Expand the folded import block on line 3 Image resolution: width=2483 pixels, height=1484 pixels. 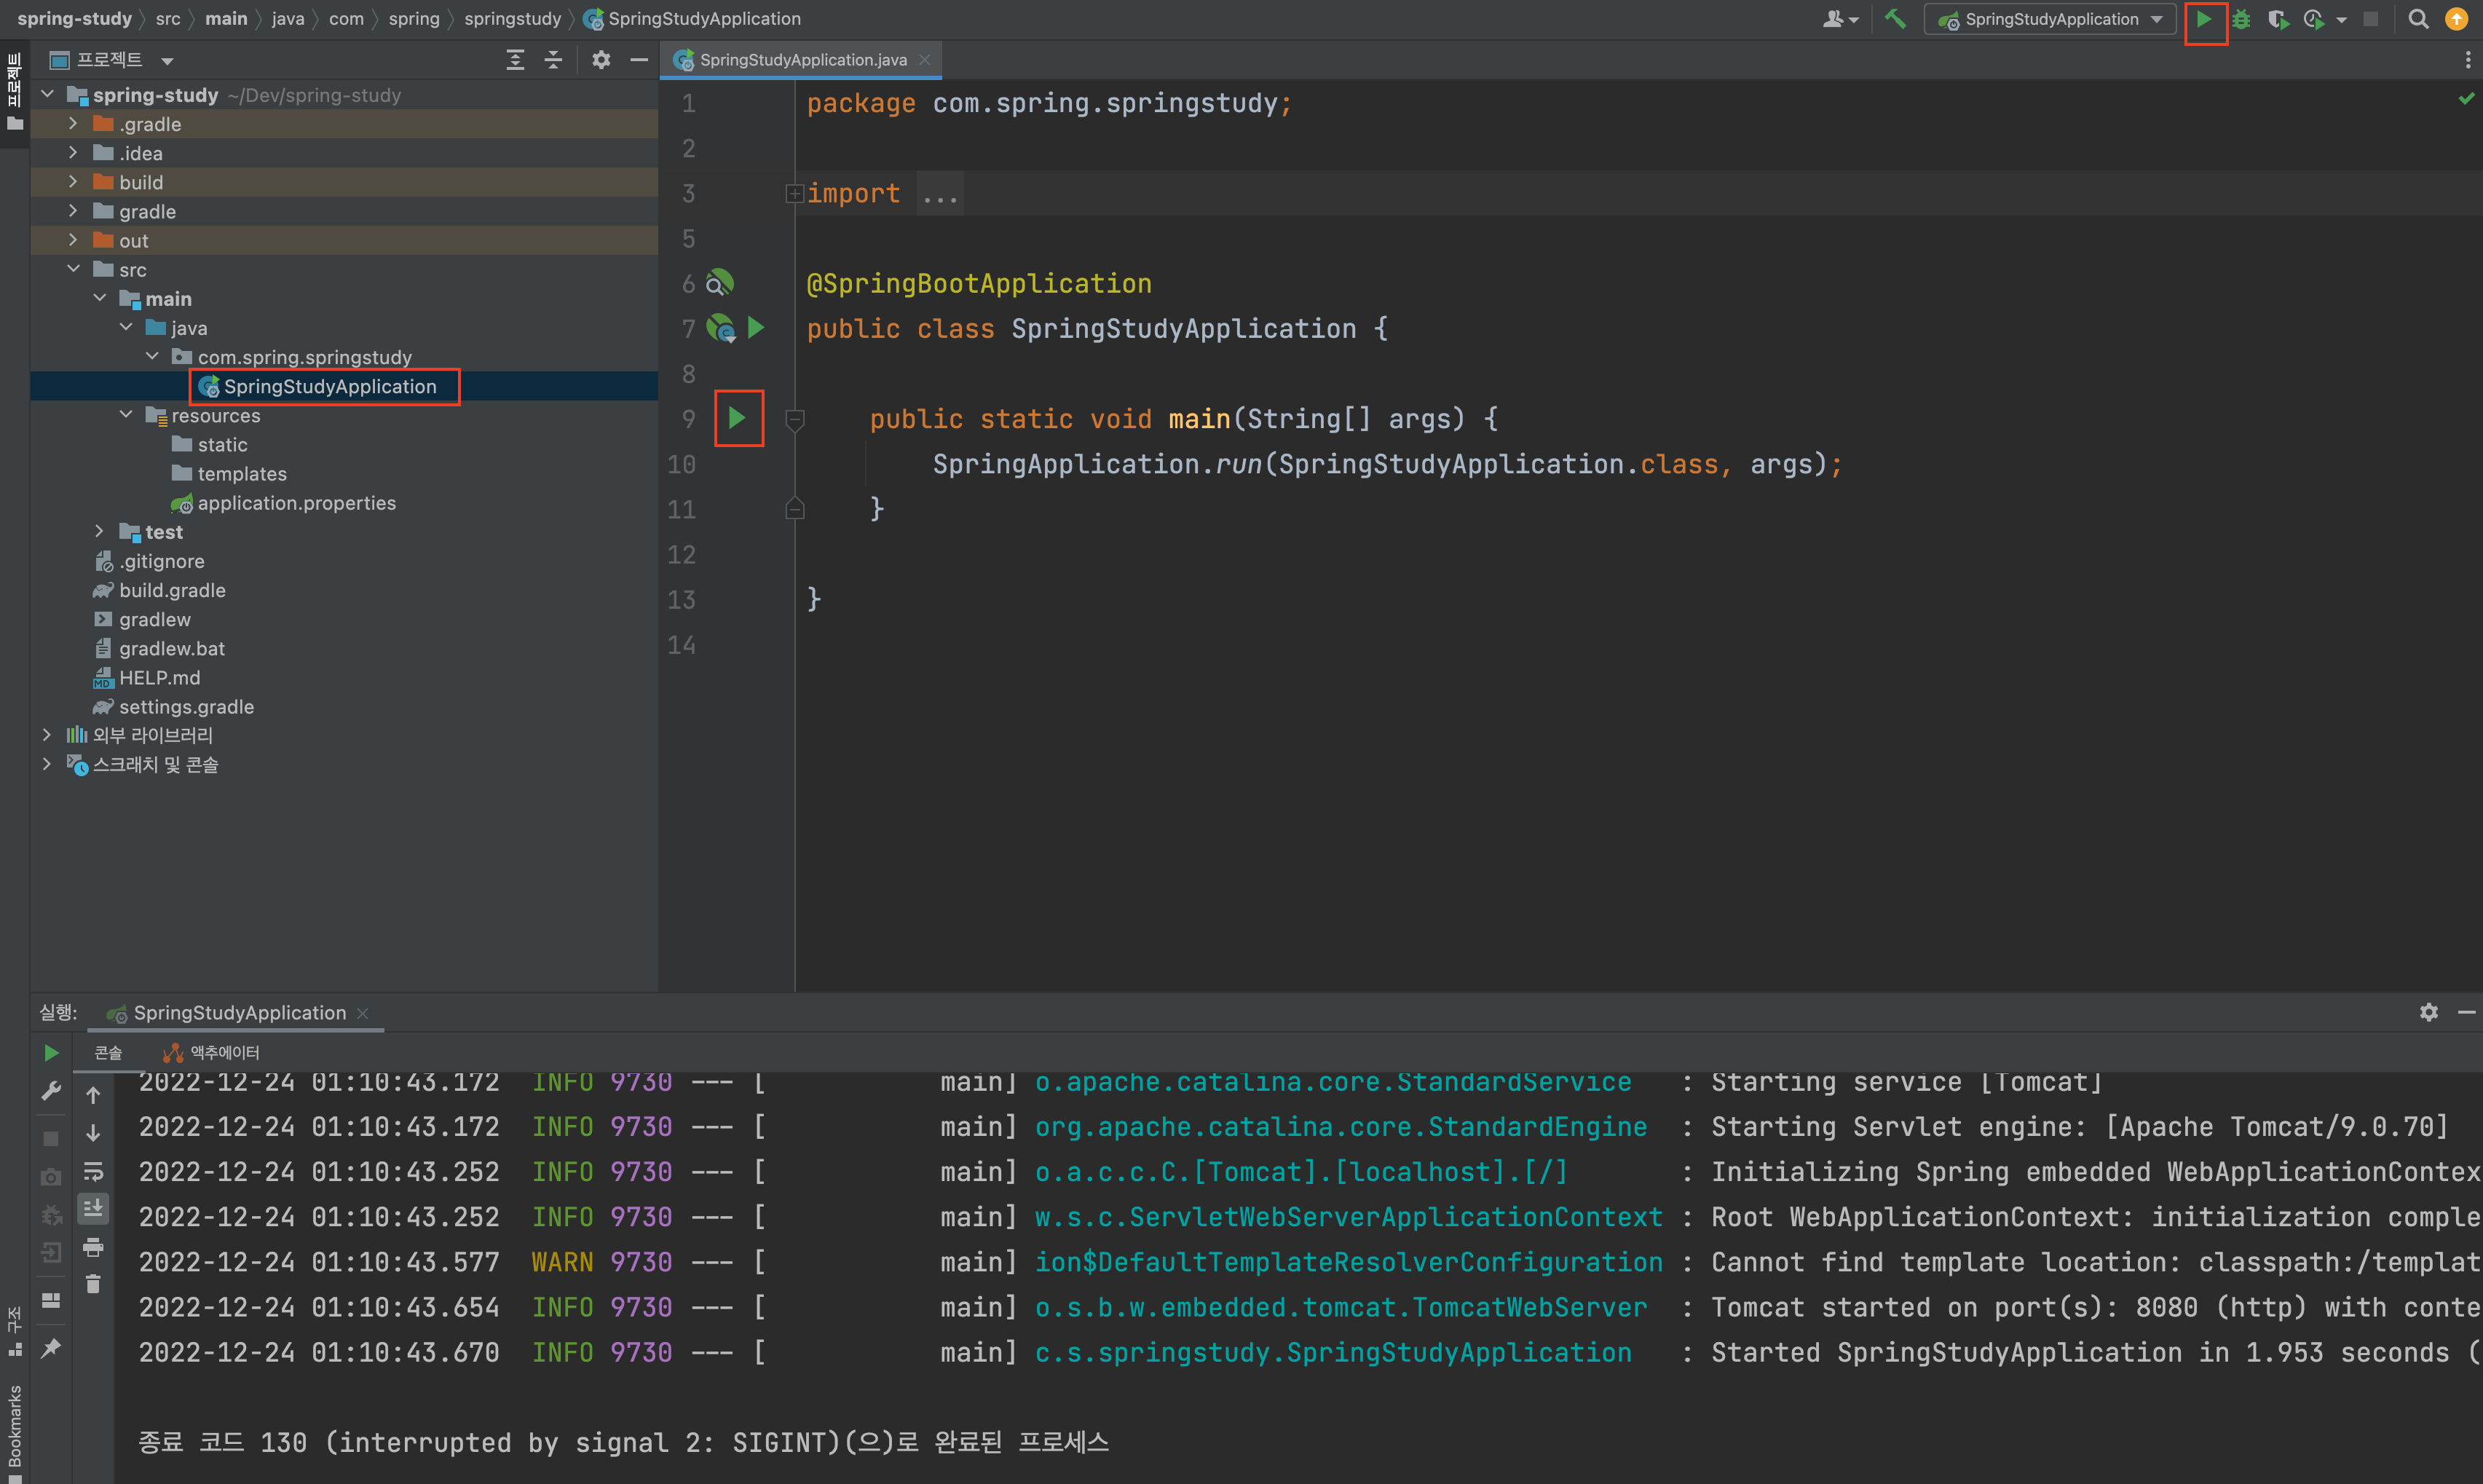click(x=794, y=193)
